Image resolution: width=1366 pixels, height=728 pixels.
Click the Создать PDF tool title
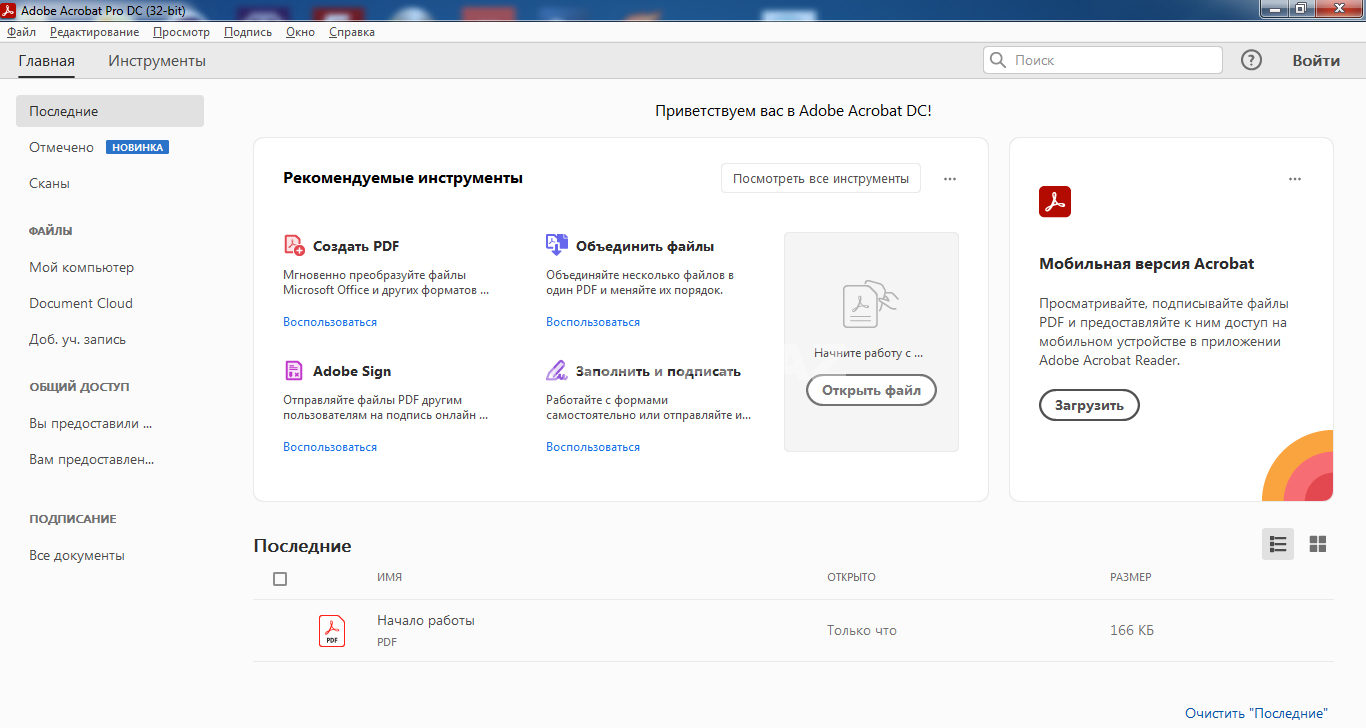pos(356,246)
